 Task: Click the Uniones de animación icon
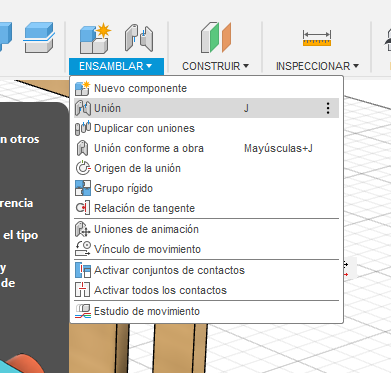82,229
